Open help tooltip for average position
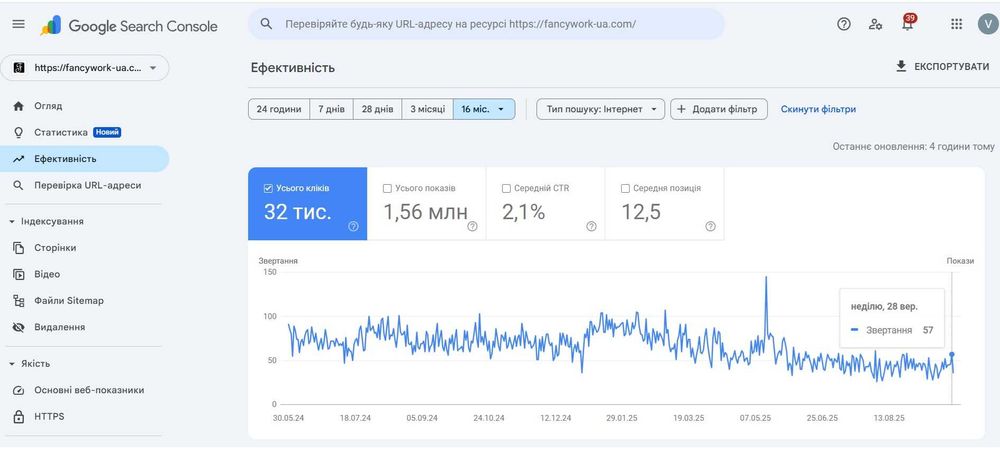Image resolution: width=1000 pixels, height=460 pixels. point(710,226)
